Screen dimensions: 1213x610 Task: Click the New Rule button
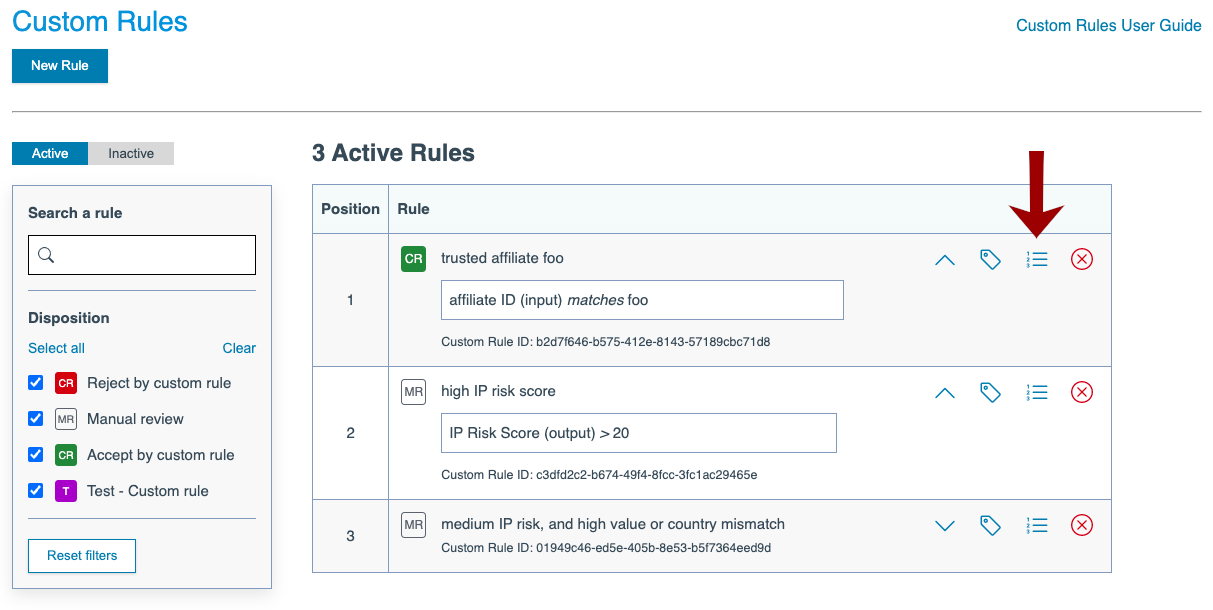tap(60, 66)
